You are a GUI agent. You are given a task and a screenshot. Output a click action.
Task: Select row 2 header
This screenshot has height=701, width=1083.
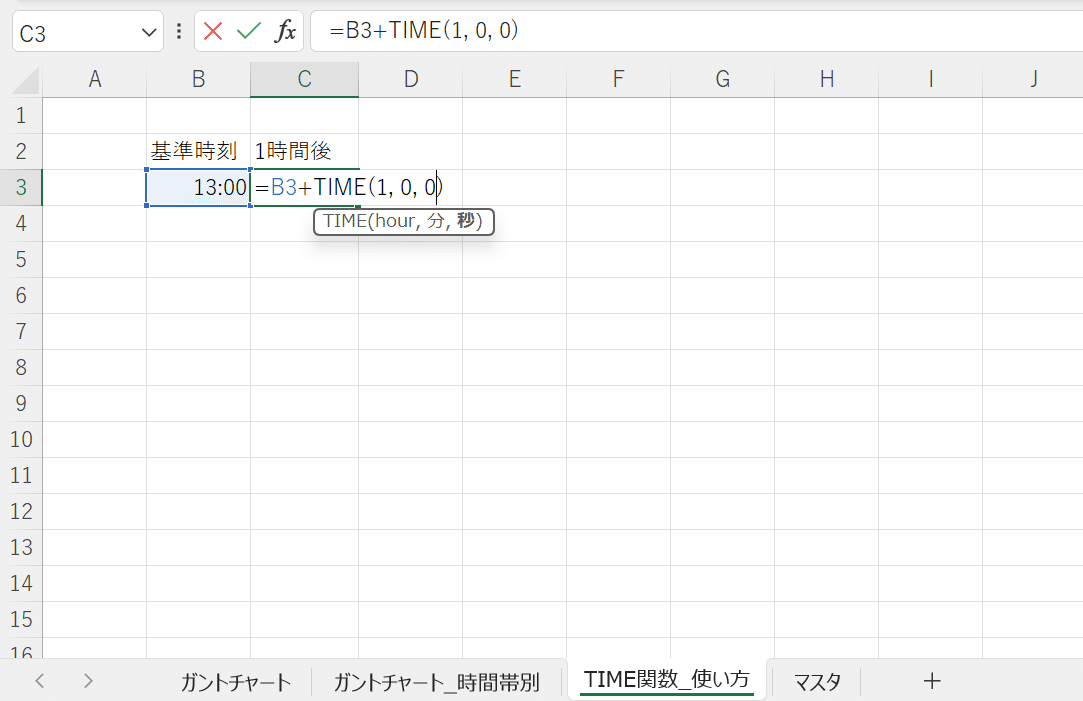click(x=21, y=151)
